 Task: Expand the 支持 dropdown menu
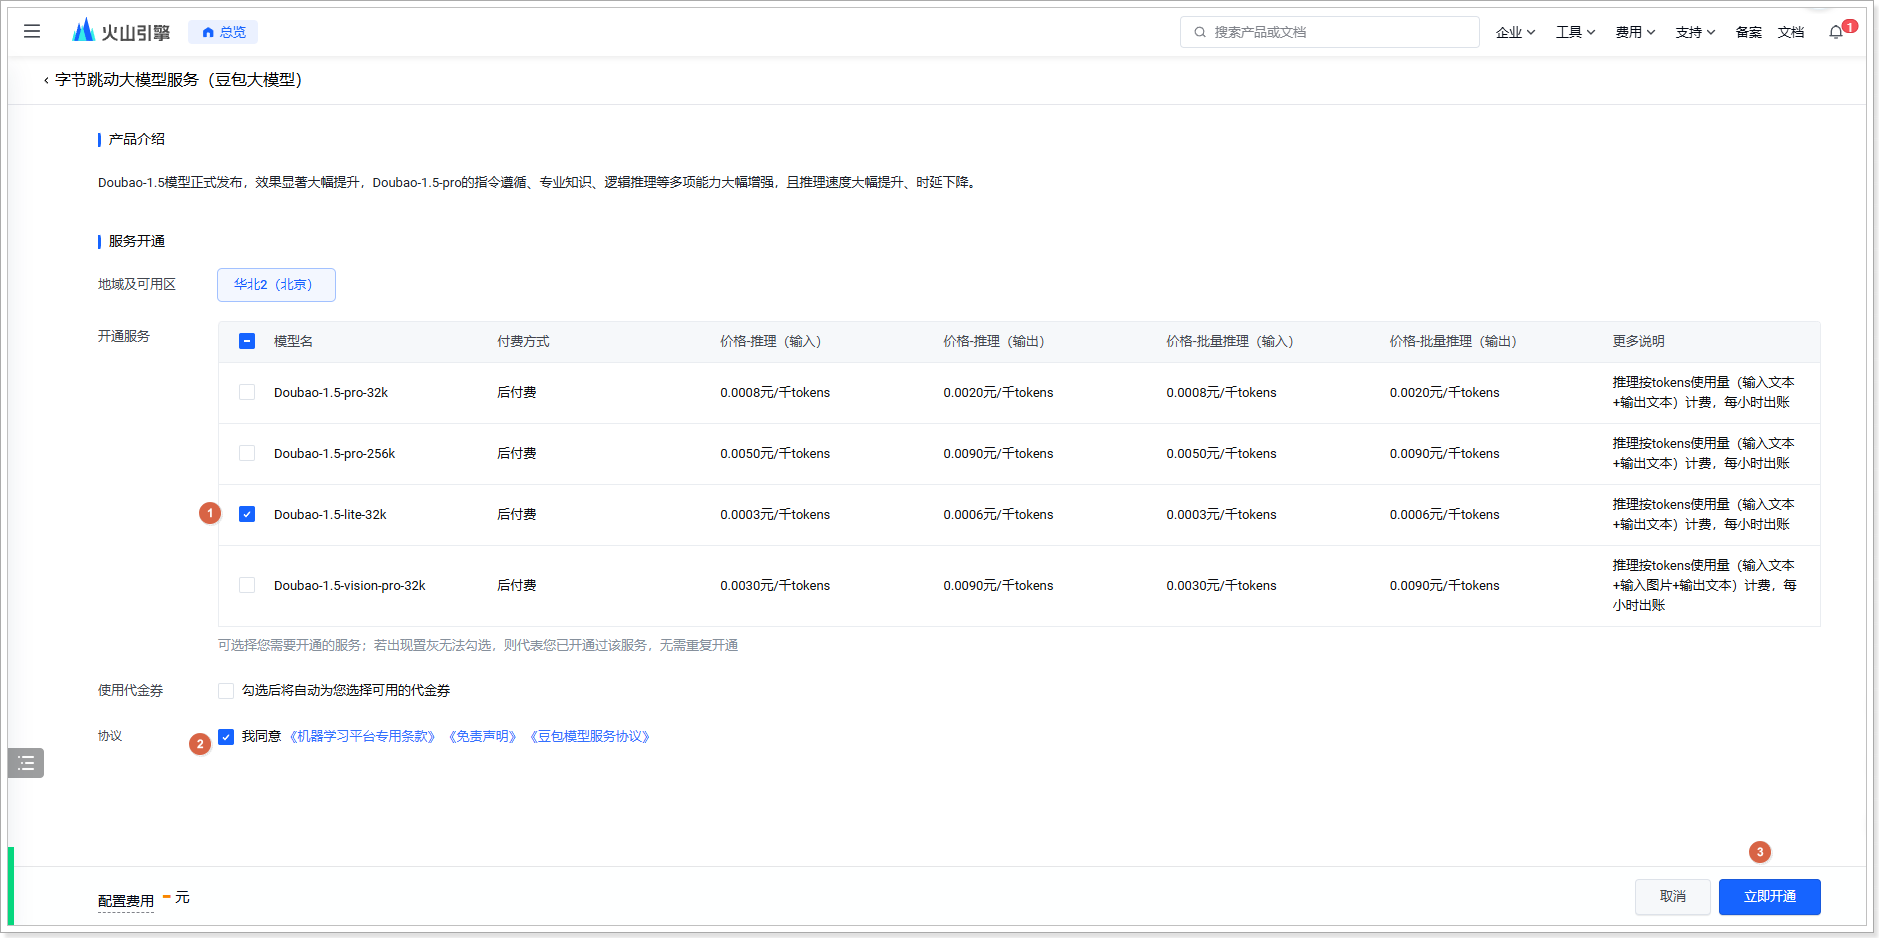(x=1695, y=32)
